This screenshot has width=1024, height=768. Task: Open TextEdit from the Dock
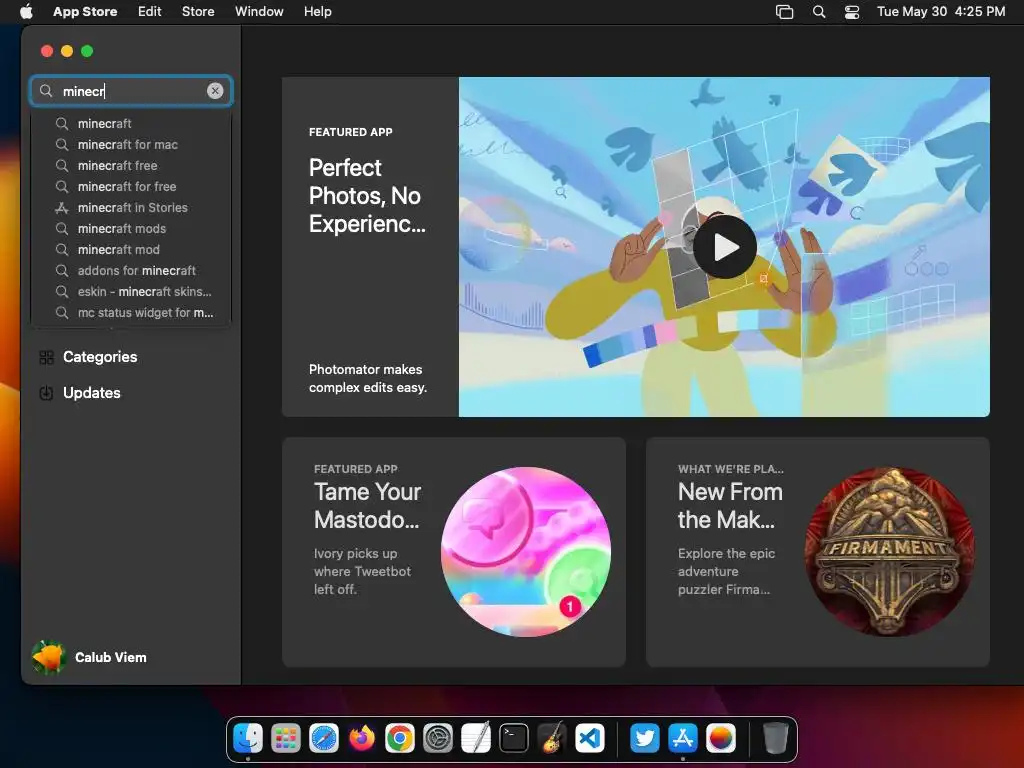[x=475, y=739]
